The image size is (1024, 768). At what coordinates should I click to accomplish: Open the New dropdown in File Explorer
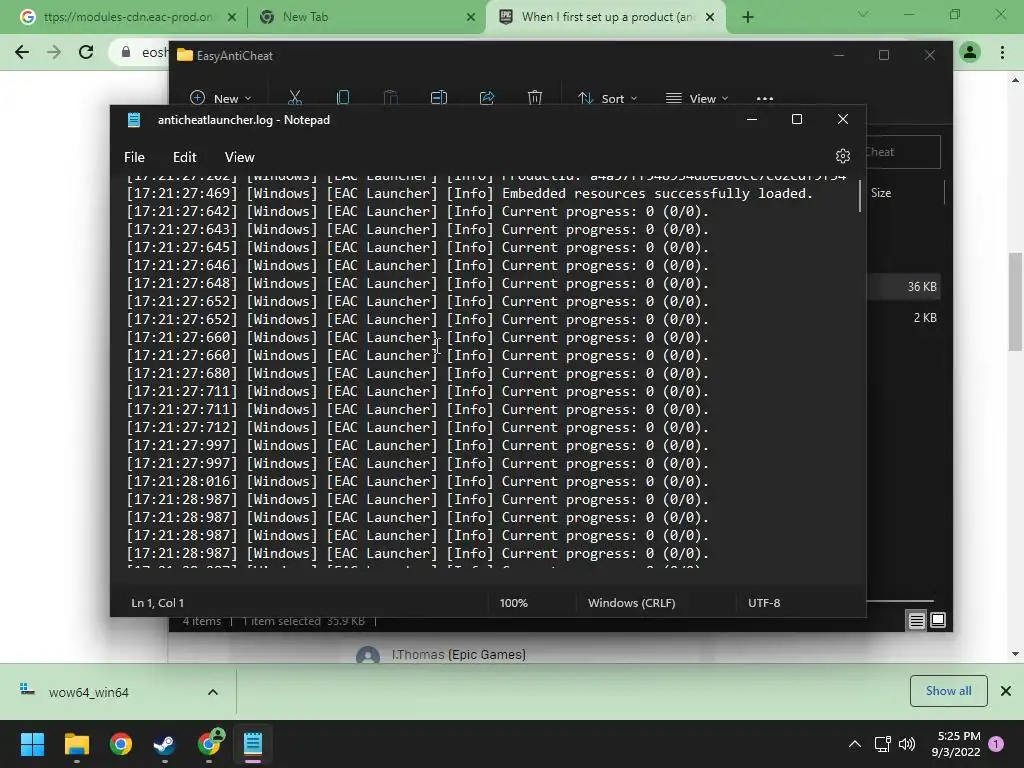221,98
